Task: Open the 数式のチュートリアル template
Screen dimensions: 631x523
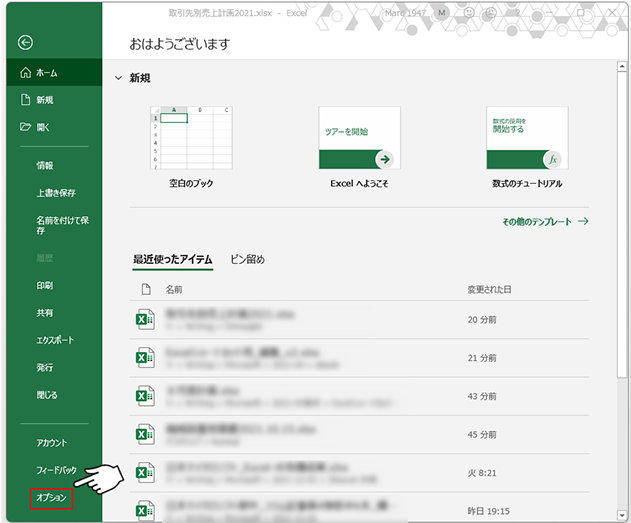Action: point(527,138)
